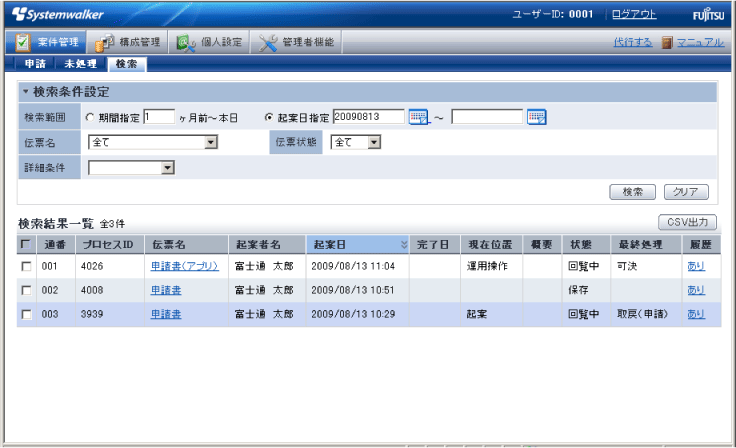The height and width of the screenshot is (448, 736).
Task: Open the end date calendar picker icon
Action: [x=537, y=117]
